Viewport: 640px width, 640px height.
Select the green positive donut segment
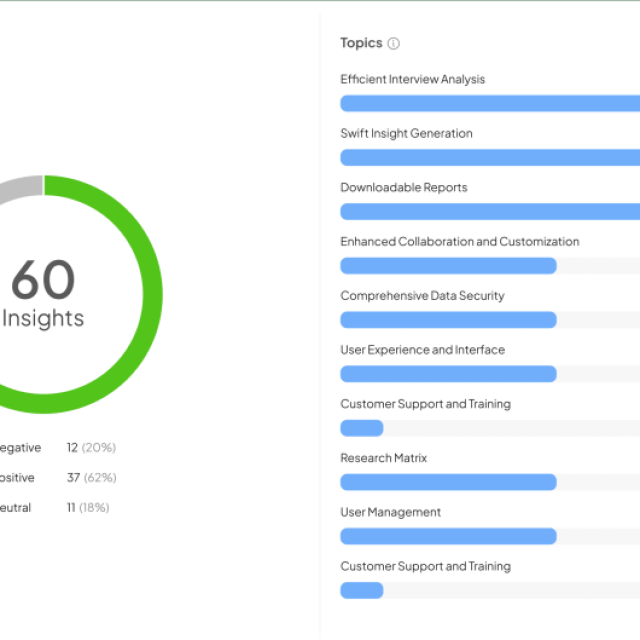click(x=153, y=294)
